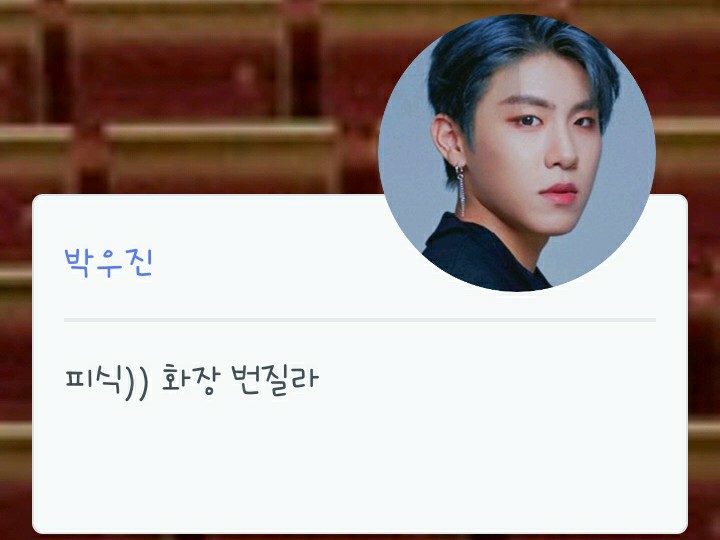
Task: Click the red background strip beneath the card
Action: (x=360, y=537)
